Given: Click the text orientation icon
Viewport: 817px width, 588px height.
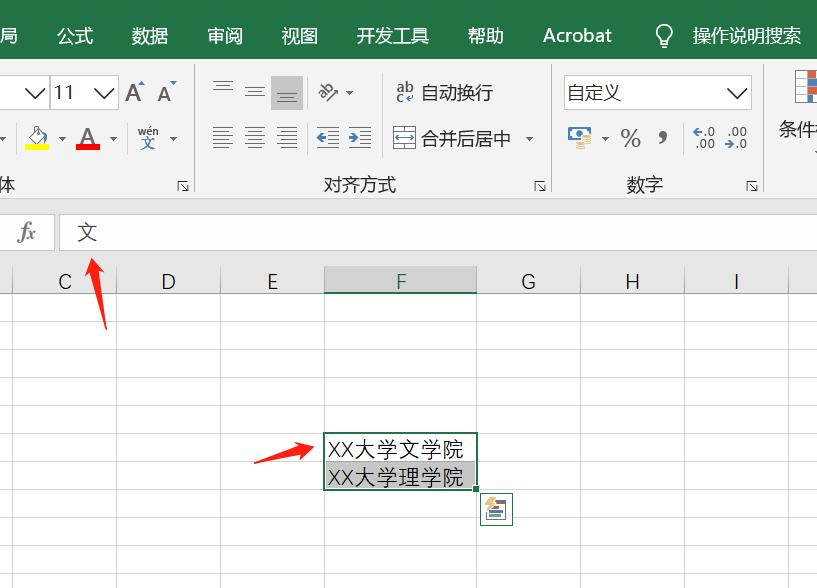Looking at the screenshot, I should (x=328, y=92).
